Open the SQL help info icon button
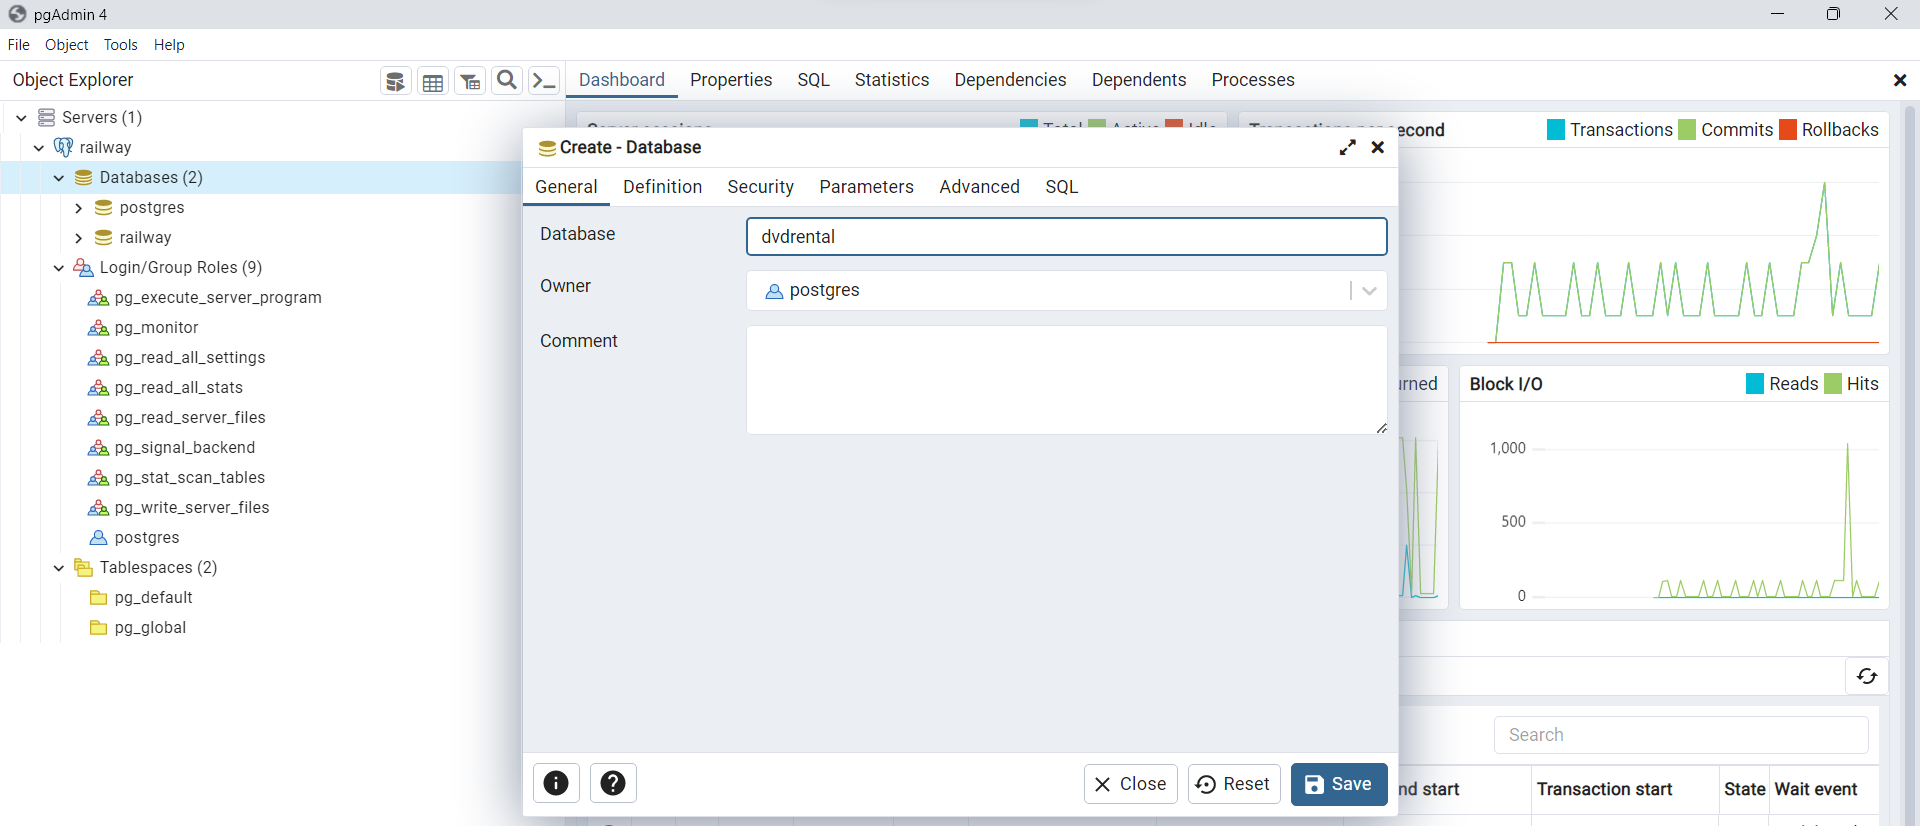This screenshot has height=826, width=1920. tap(556, 783)
